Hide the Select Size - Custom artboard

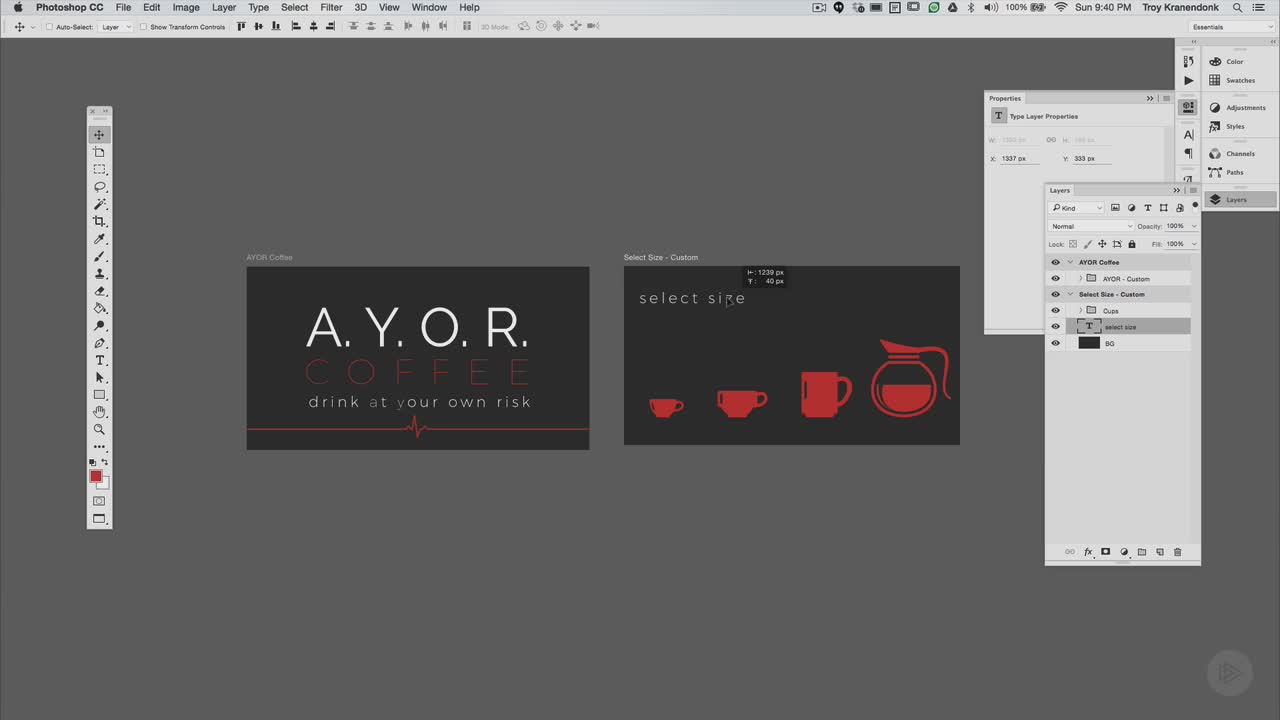pos(1055,294)
